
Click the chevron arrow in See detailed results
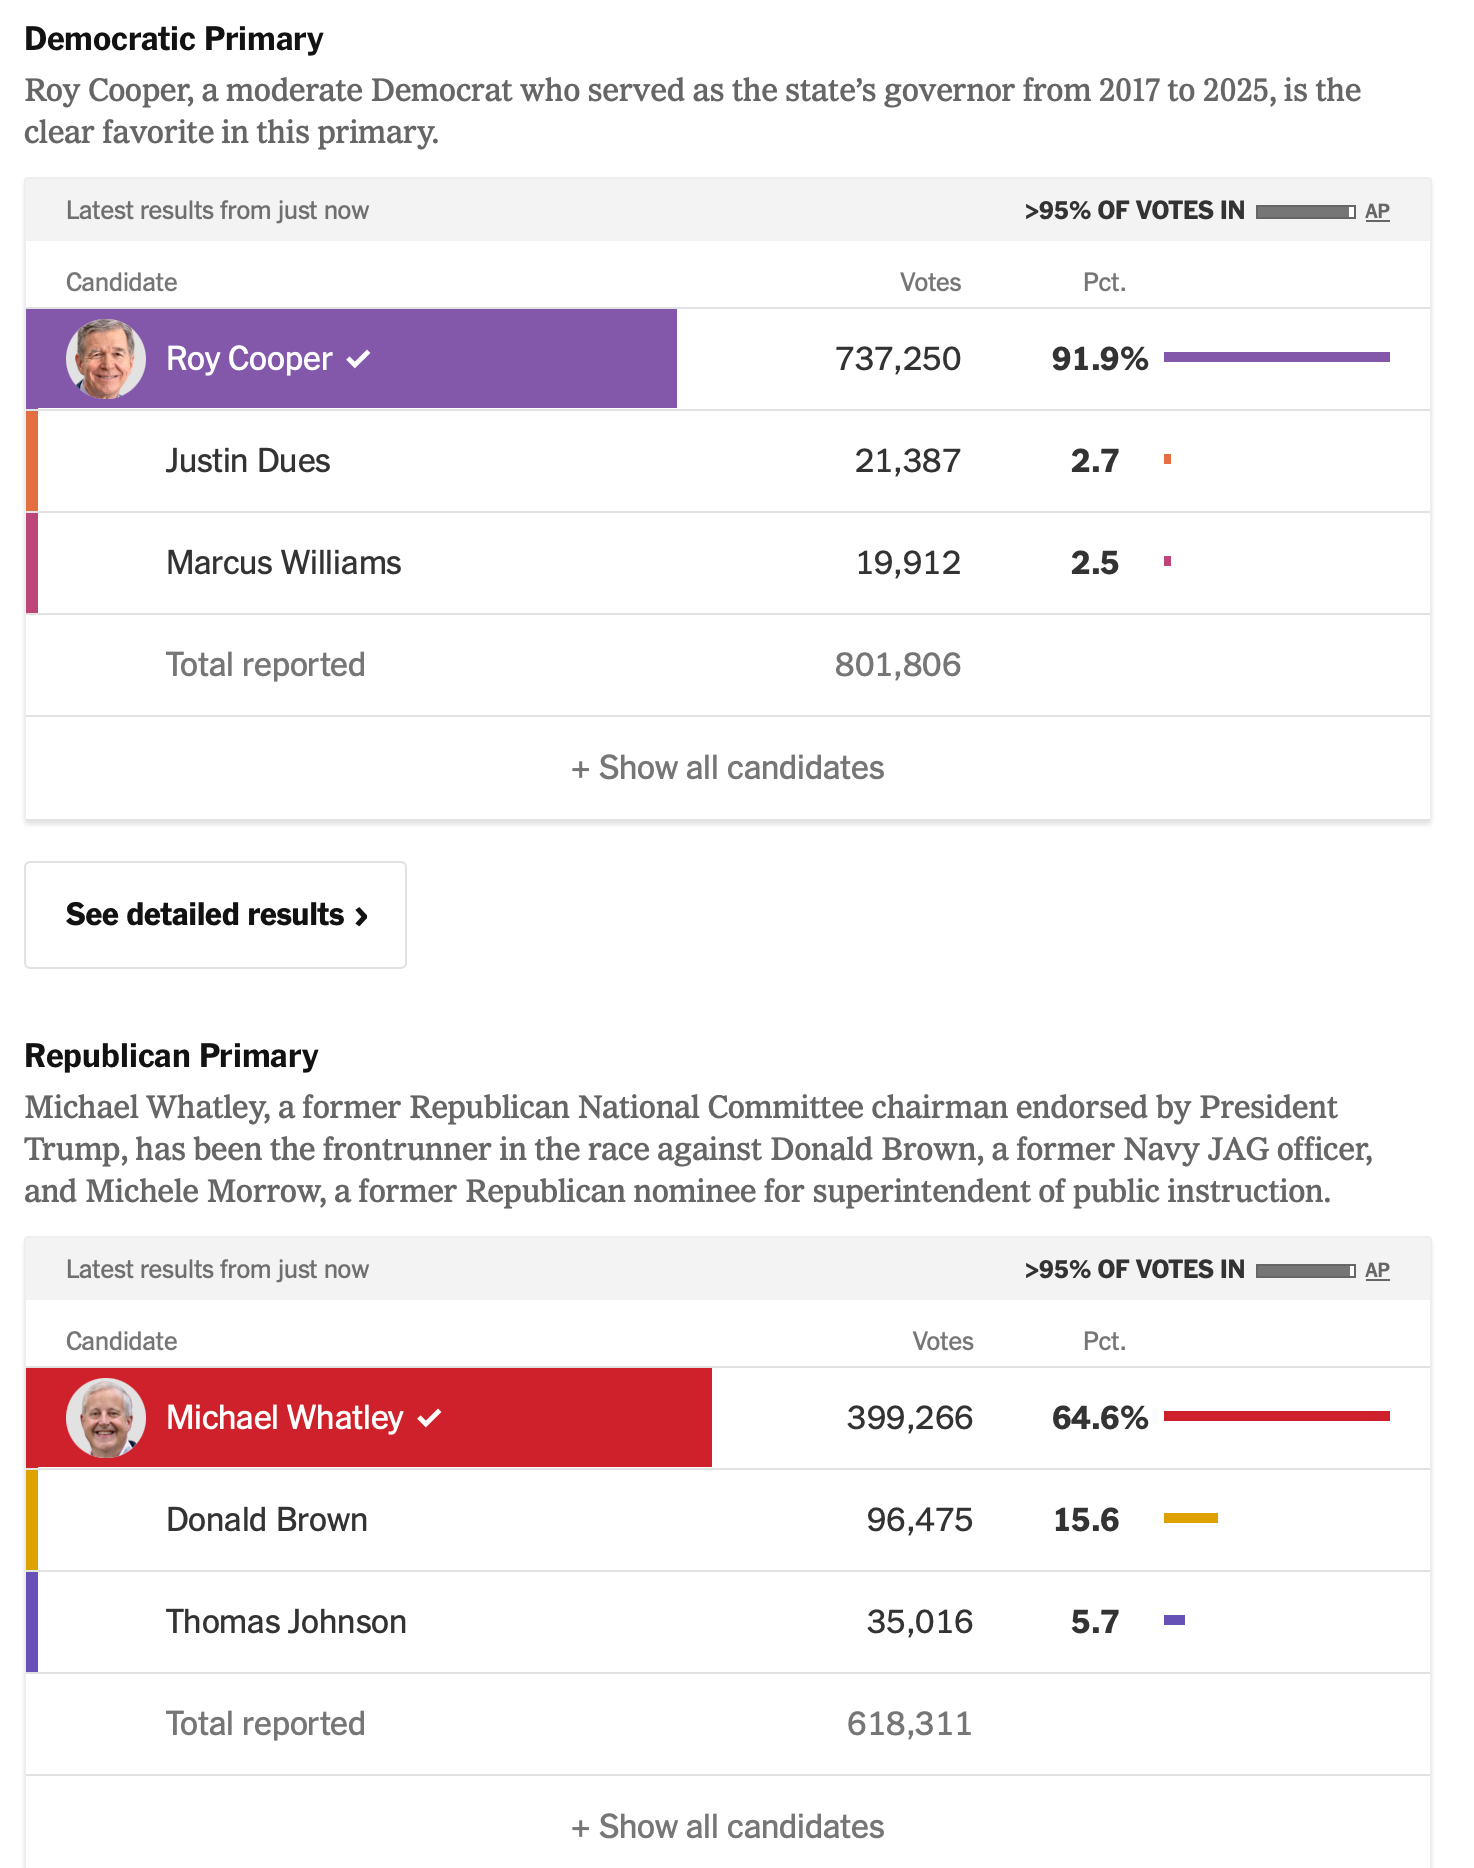[362, 916]
